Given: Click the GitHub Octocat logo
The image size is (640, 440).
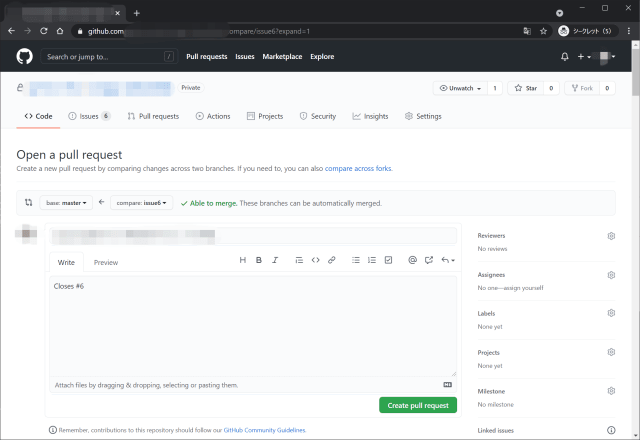Looking at the screenshot, I should click(x=24, y=56).
